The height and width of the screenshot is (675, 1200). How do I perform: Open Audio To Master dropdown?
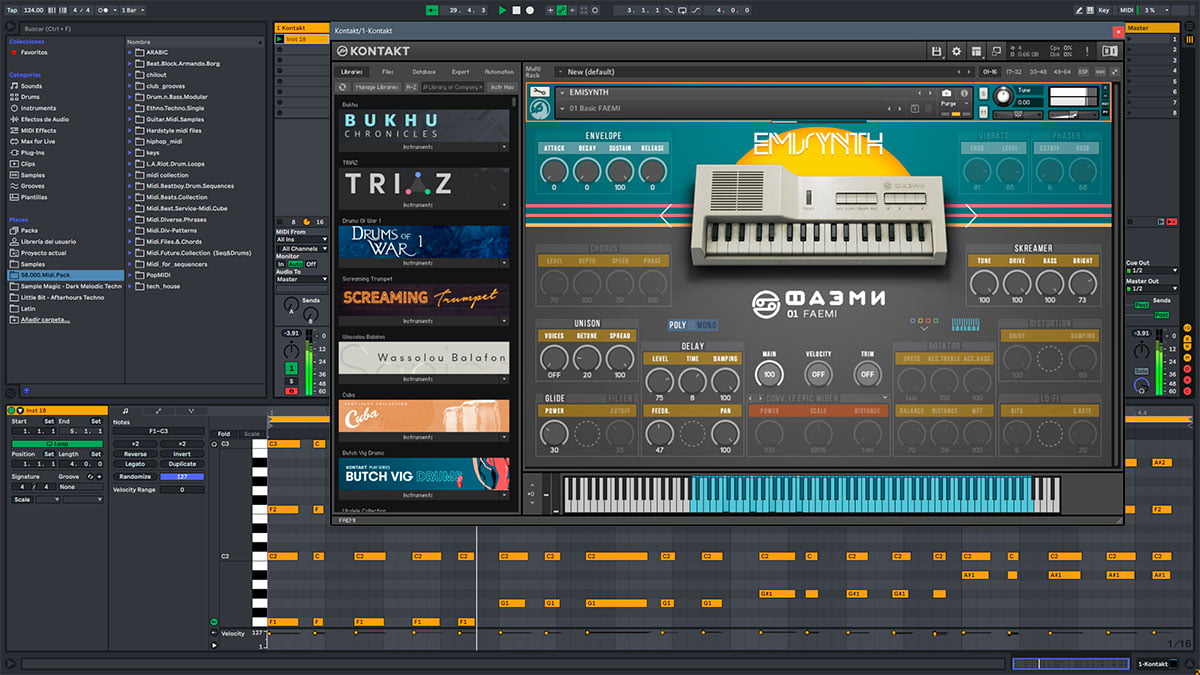click(x=302, y=279)
